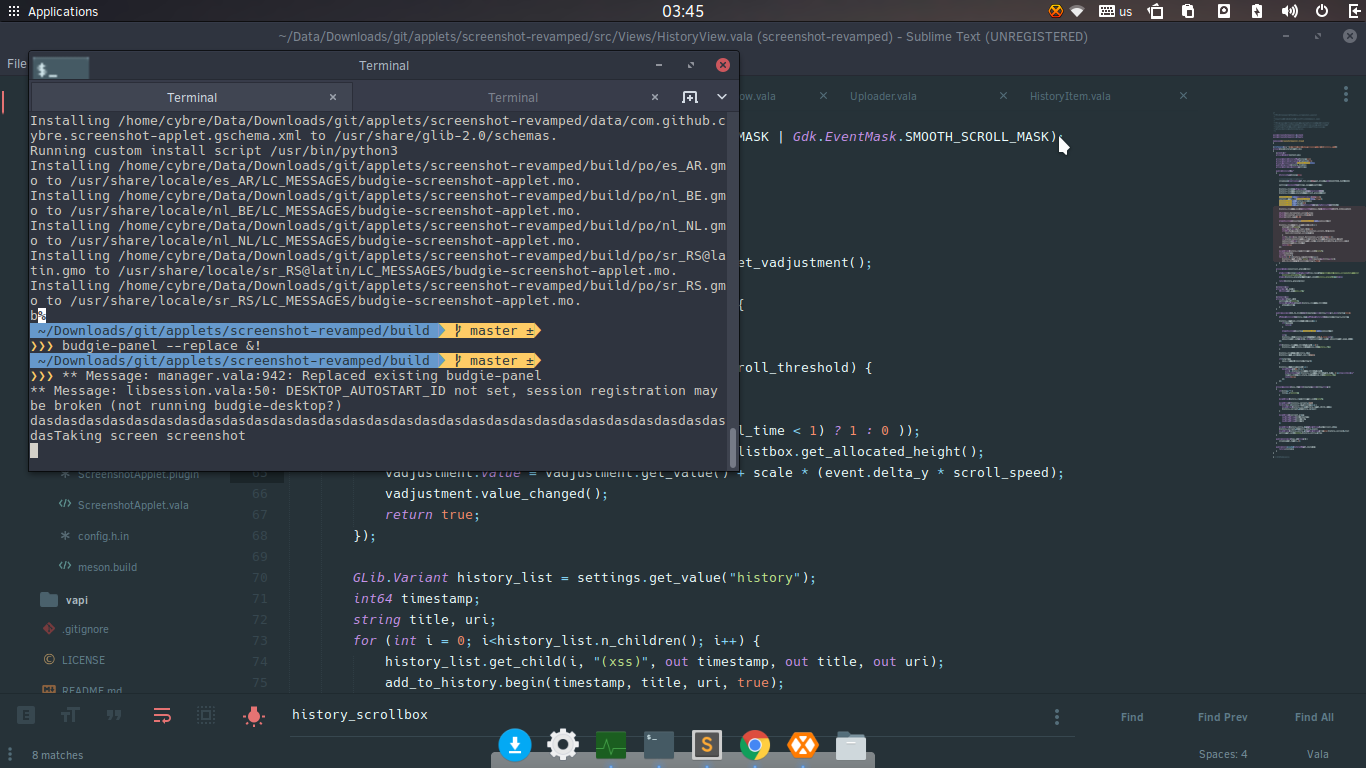The height and width of the screenshot is (768, 1366).
Task: Open the us keyboard layout indicator
Action: [x=1115, y=11]
